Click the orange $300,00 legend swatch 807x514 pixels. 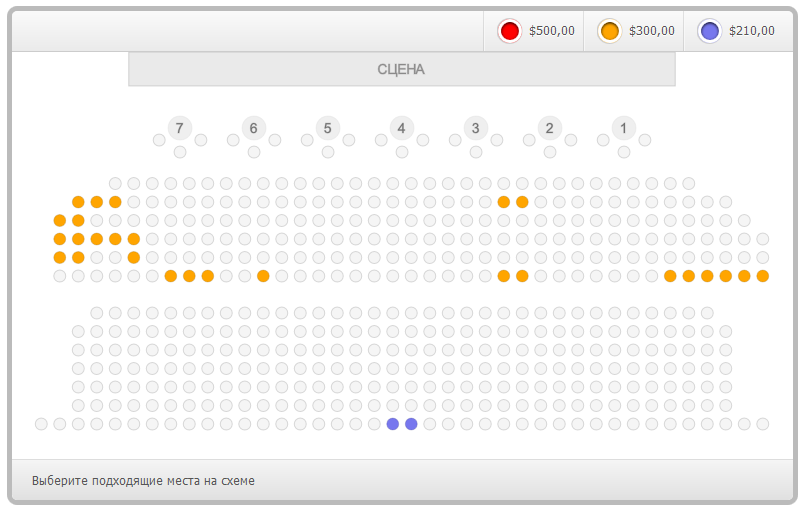click(x=610, y=31)
